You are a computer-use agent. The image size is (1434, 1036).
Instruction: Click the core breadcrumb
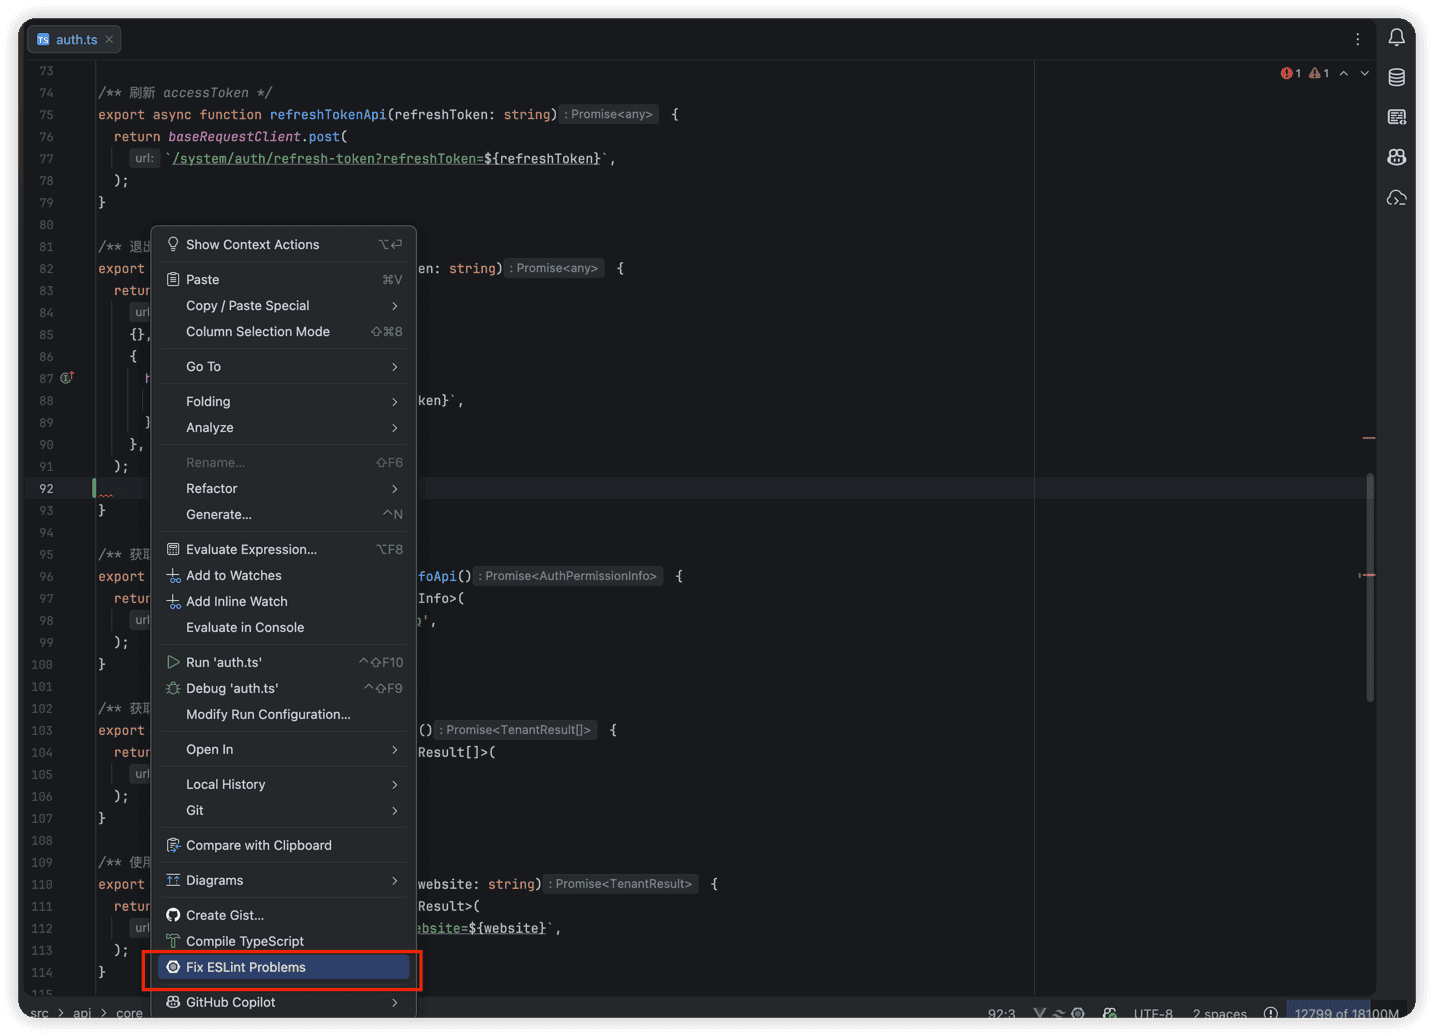tap(129, 1013)
